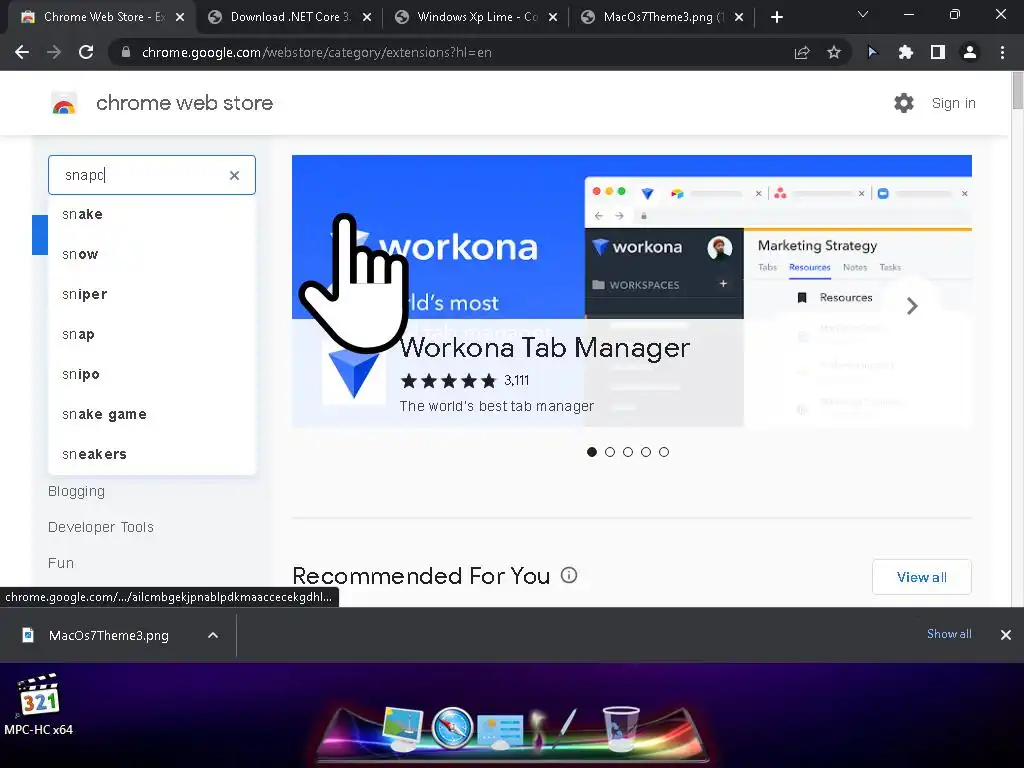Screen dimensions: 1024x768
Task: Select the second carousel dot
Action: click(610, 452)
